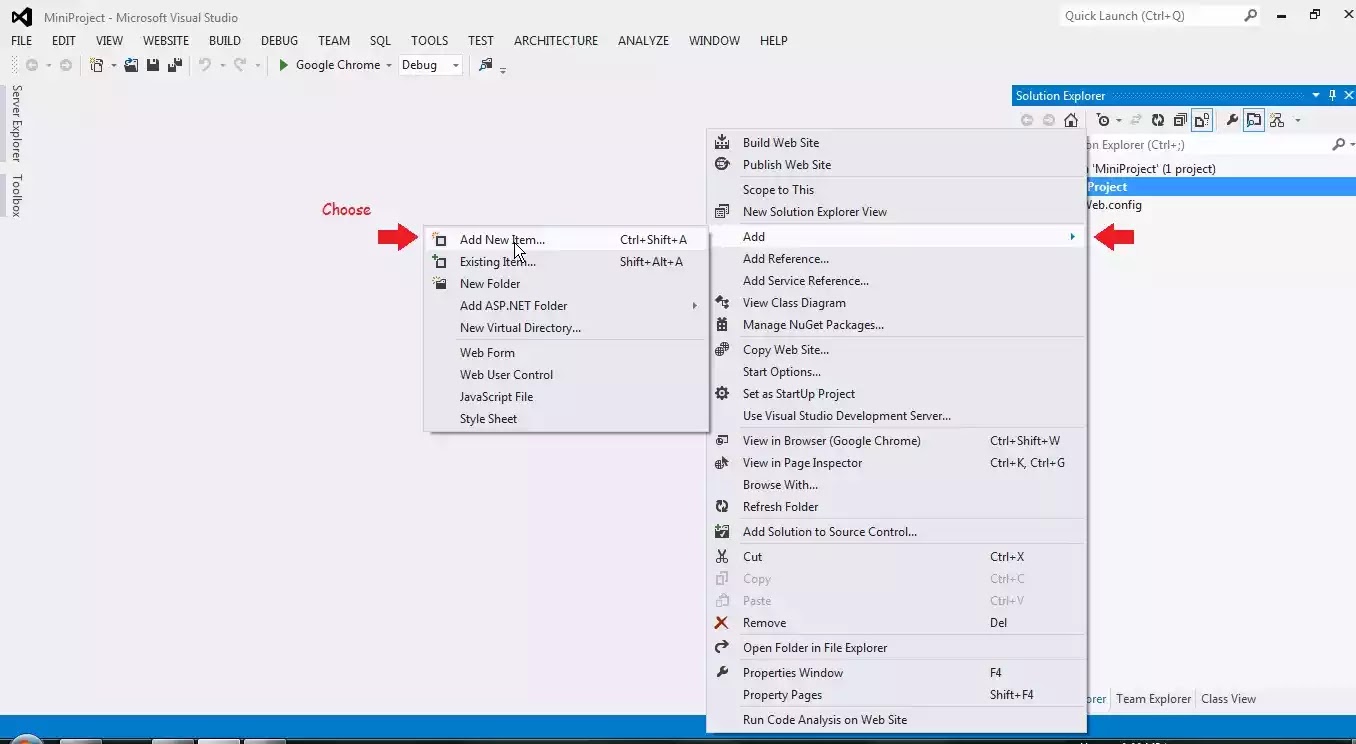Open Solution Explorer toolbar options arrow
The width and height of the screenshot is (1356, 744).
click(x=1298, y=120)
